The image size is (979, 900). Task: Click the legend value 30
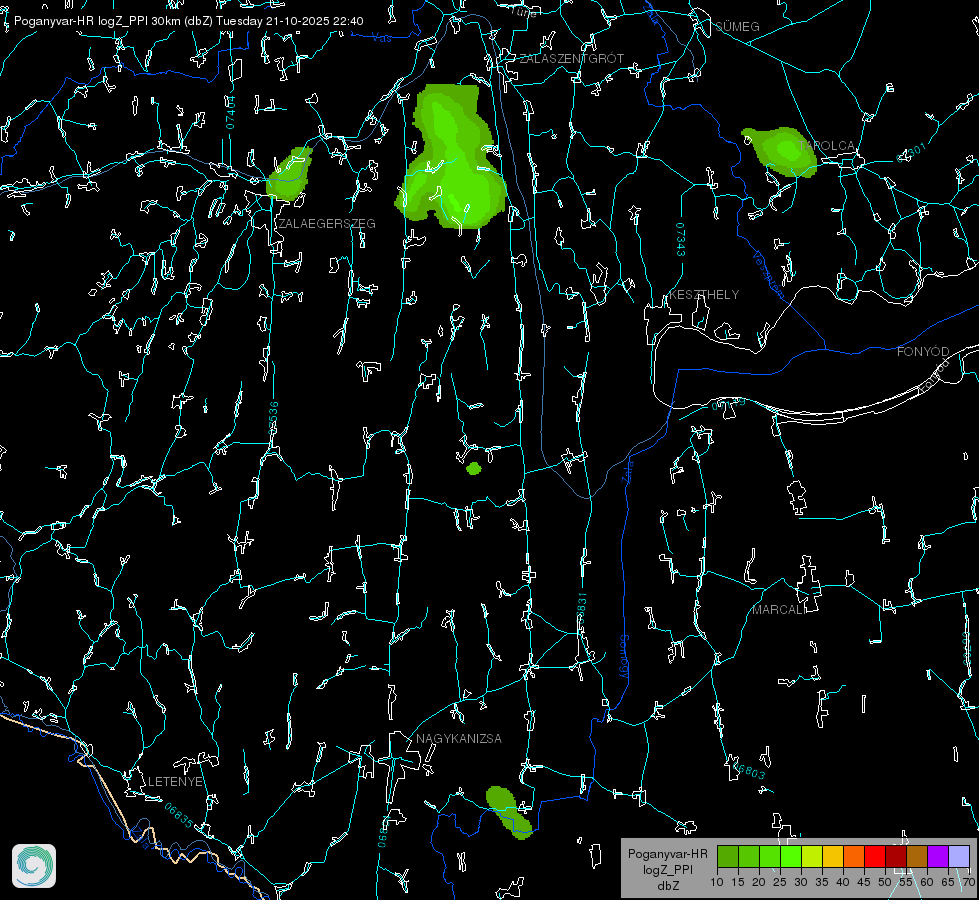point(801,882)
